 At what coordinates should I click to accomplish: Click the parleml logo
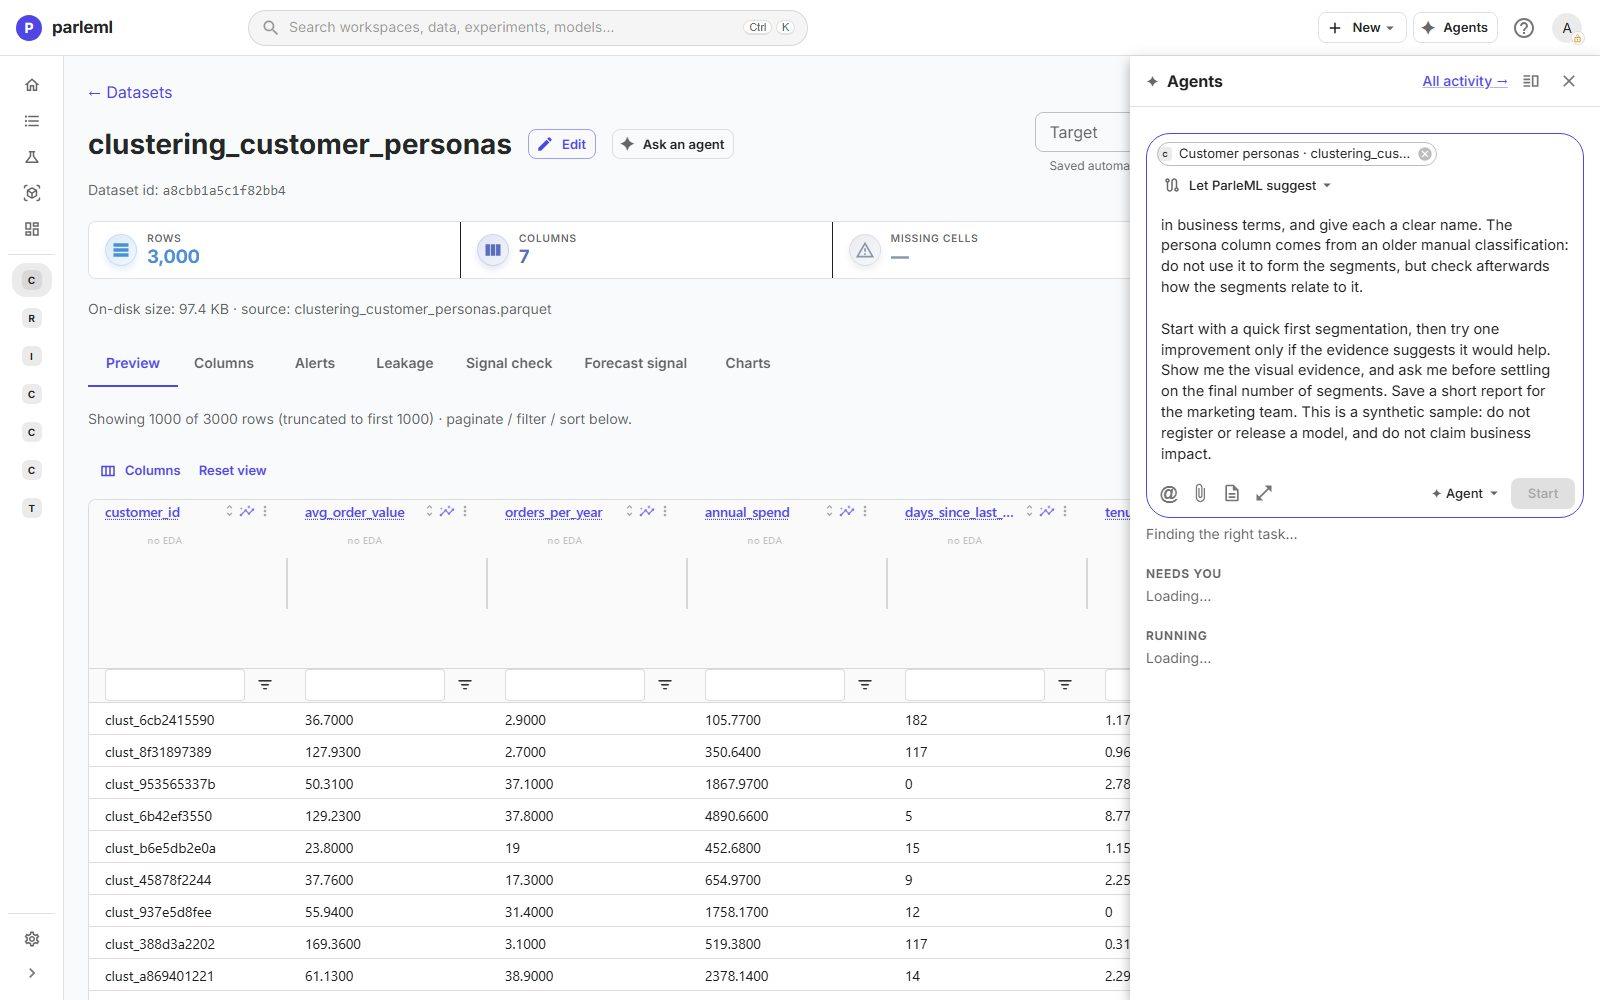(x=65, y=28)
